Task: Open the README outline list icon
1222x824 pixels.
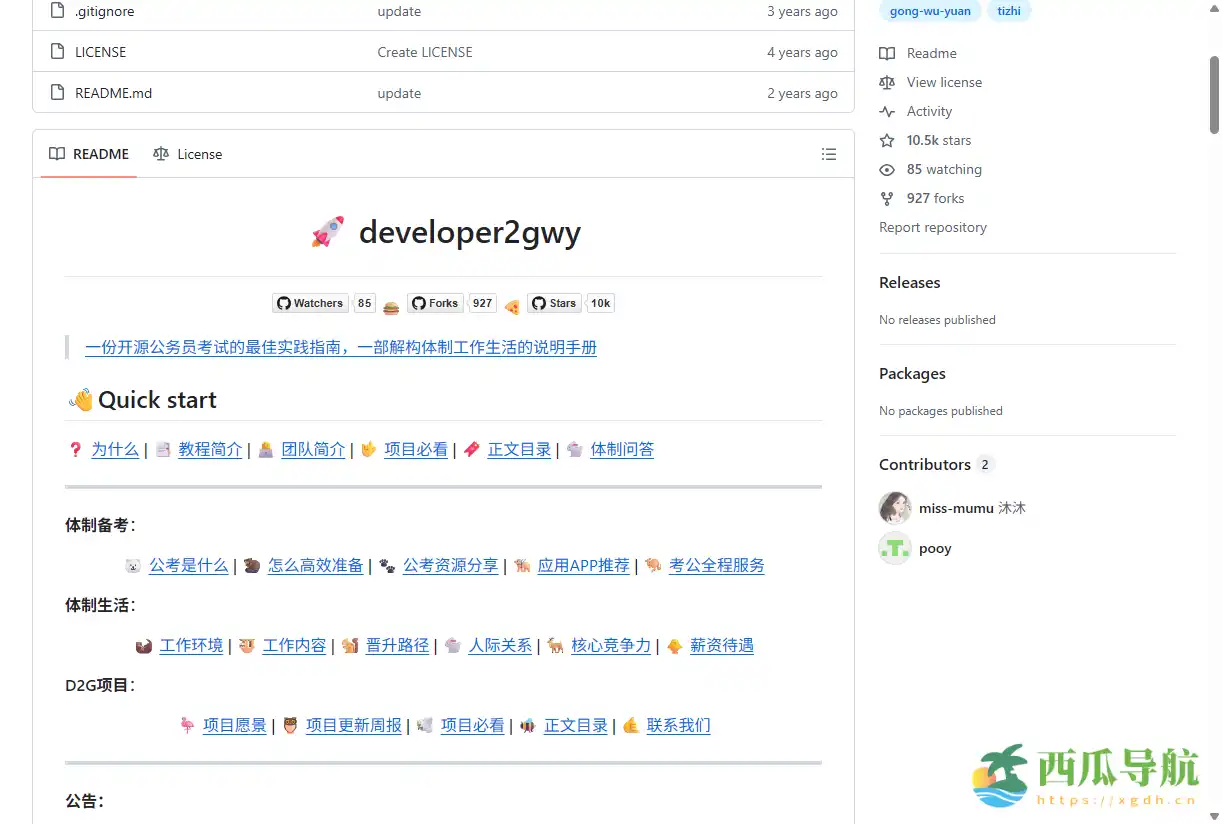Action: [x=829, y=154]
